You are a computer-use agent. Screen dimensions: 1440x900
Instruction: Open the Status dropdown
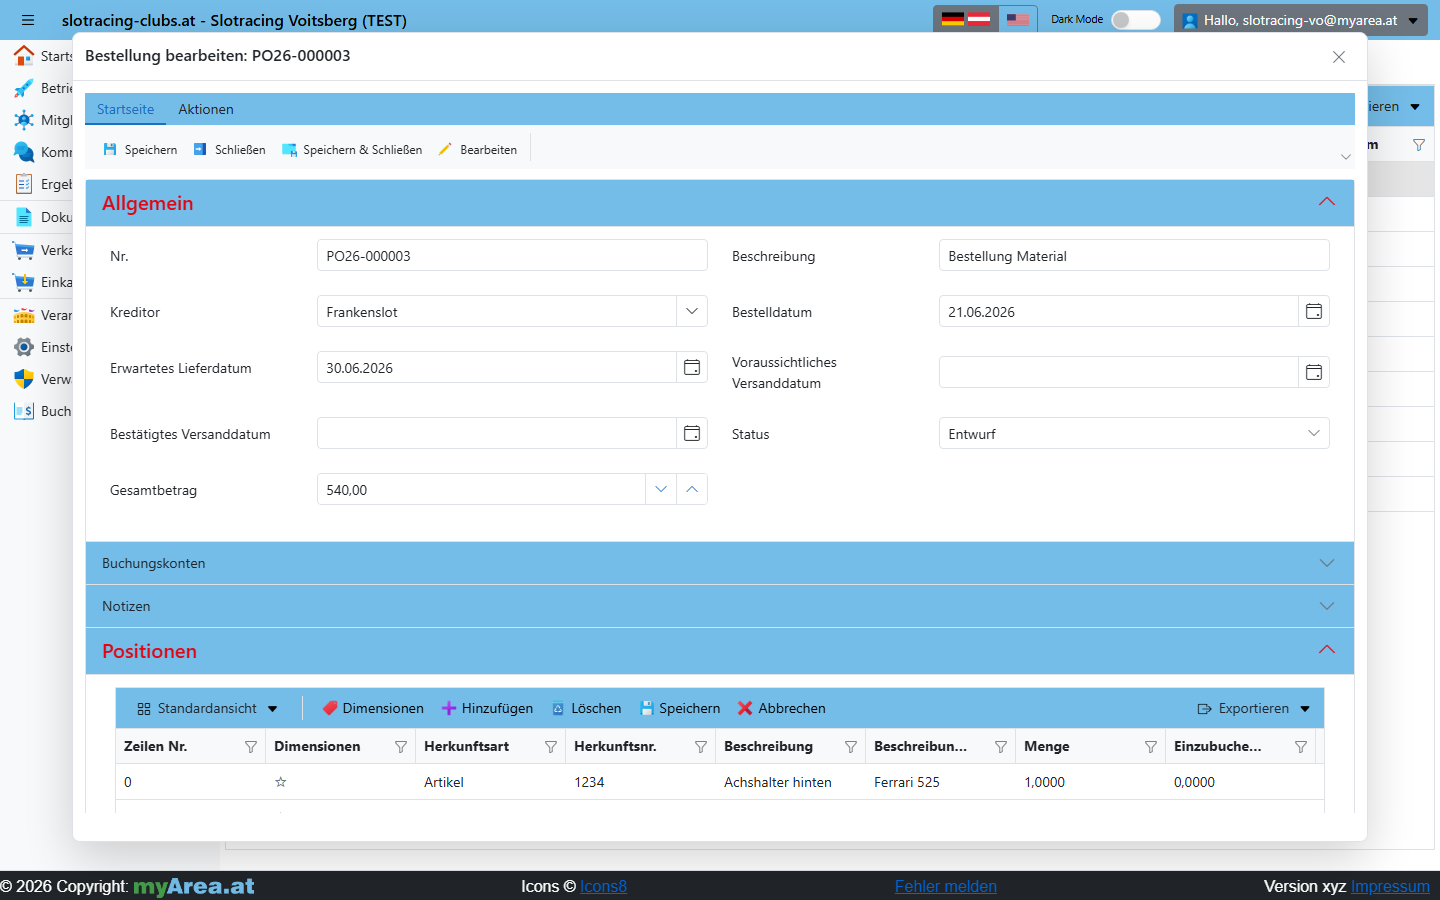[x=1134, y=434]
